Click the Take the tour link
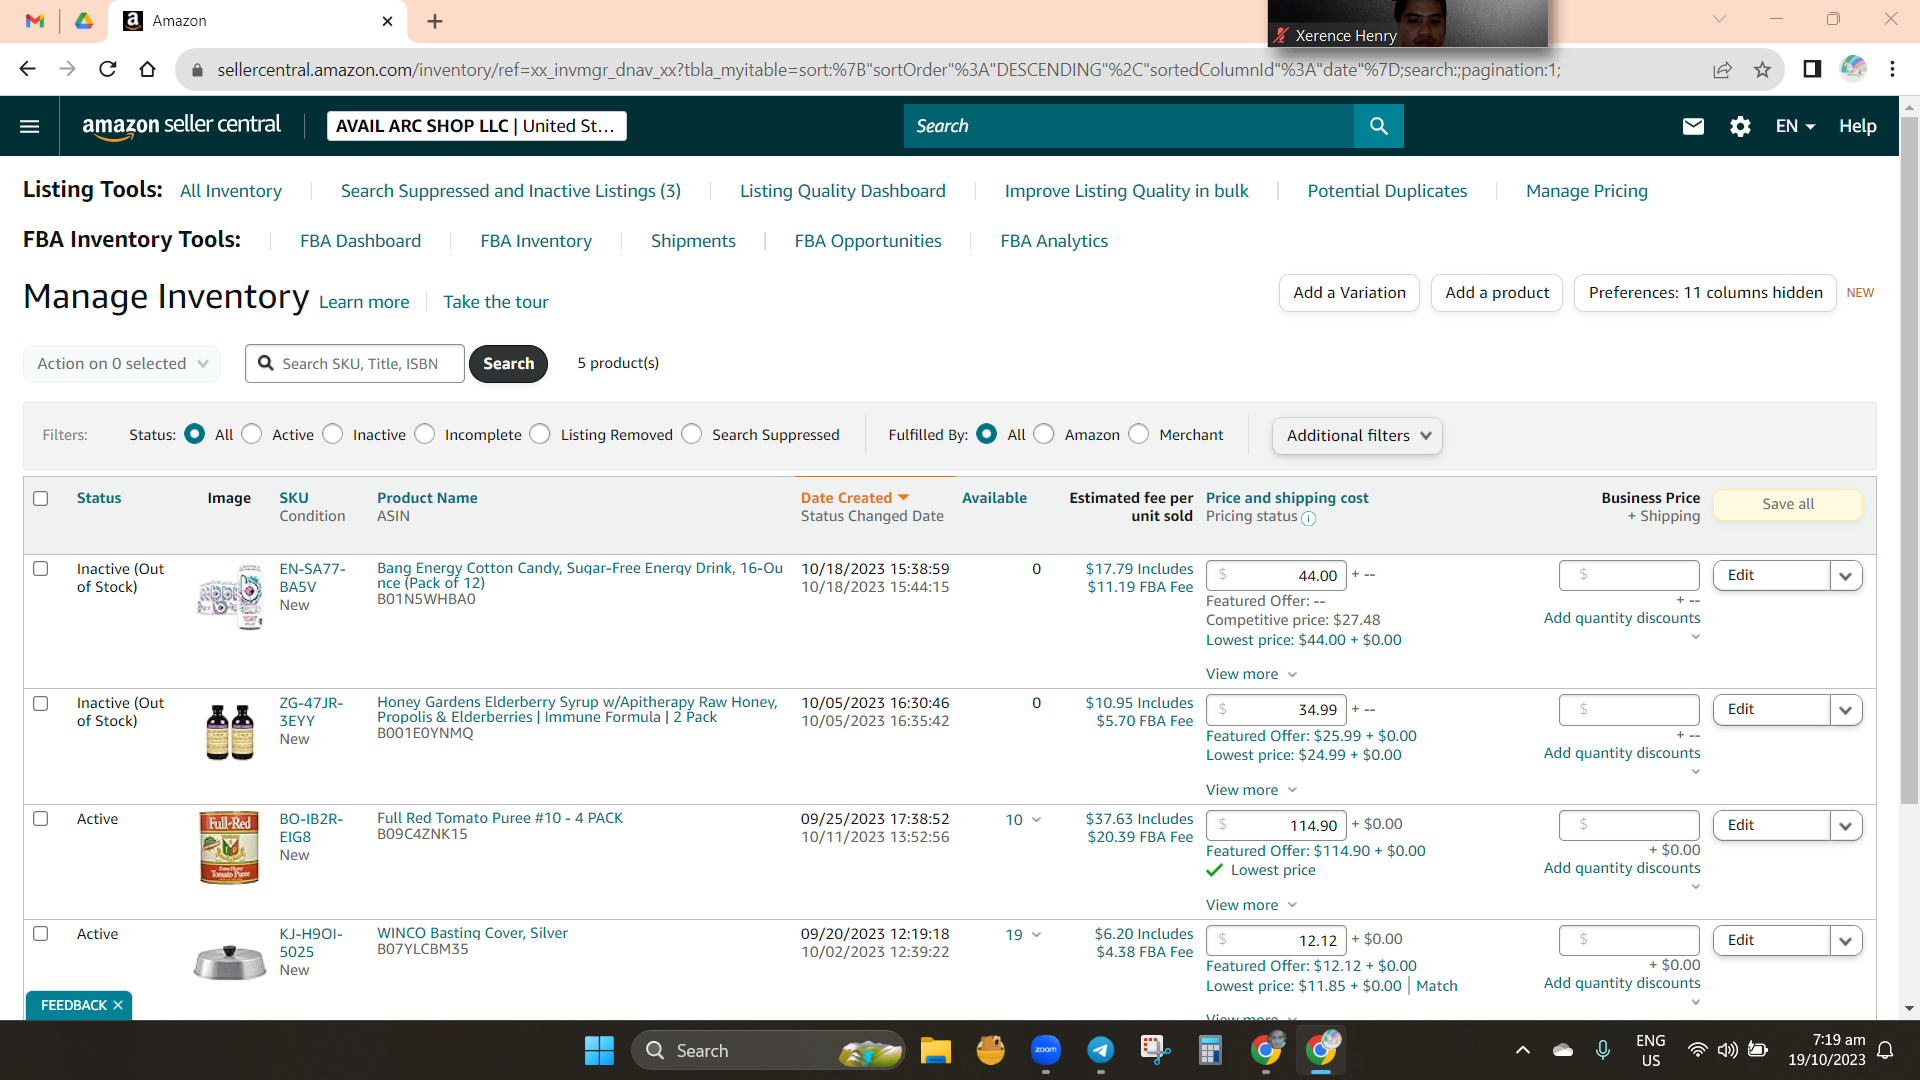Screen dimensions: 1920x1080 (x=496, y=302)
